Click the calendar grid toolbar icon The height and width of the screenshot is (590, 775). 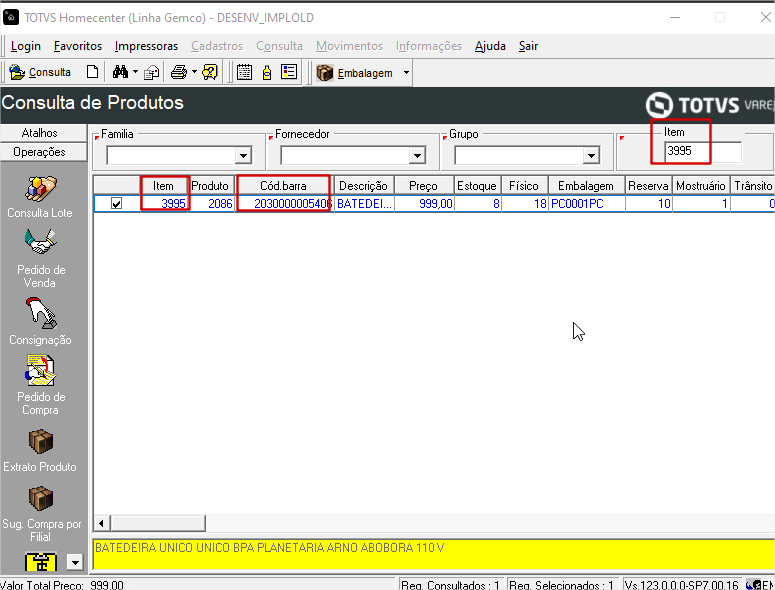pyautogui.click(x=244, y=72)
